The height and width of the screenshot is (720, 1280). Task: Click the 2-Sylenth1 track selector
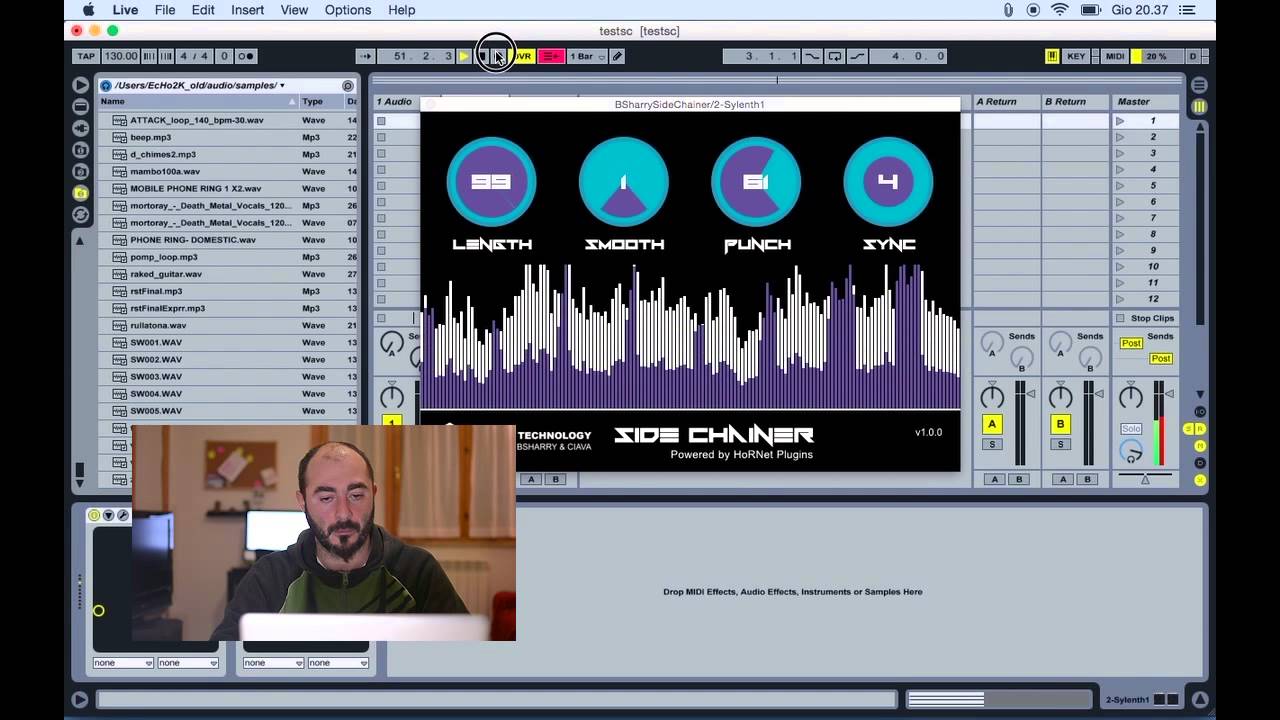click(1141, 700)
